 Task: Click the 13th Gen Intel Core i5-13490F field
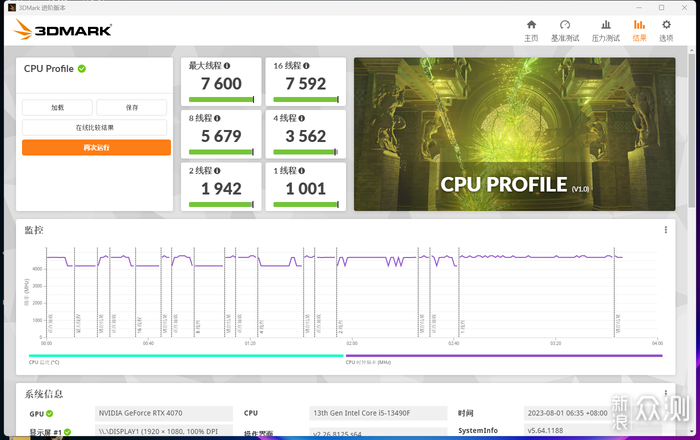pos(378,413)
